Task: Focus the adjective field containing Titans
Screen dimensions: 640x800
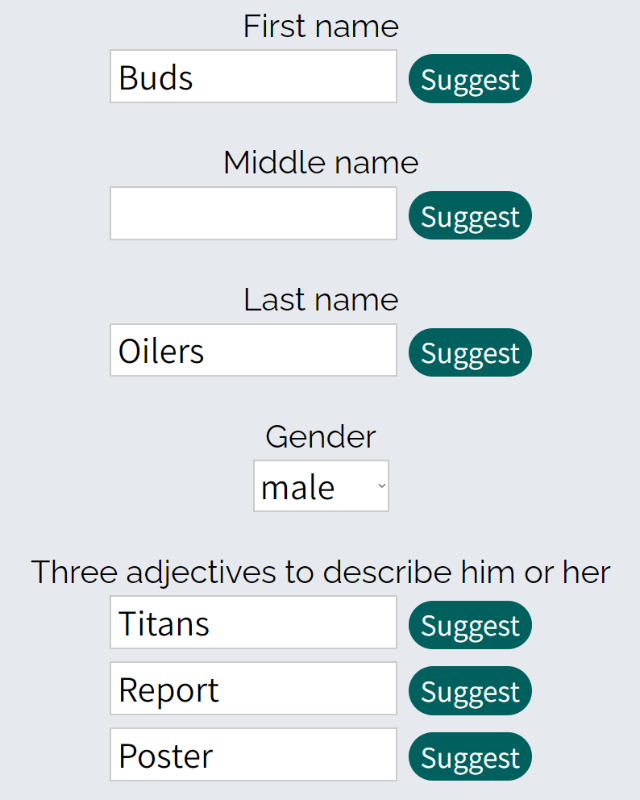Action: pos(253,624)
